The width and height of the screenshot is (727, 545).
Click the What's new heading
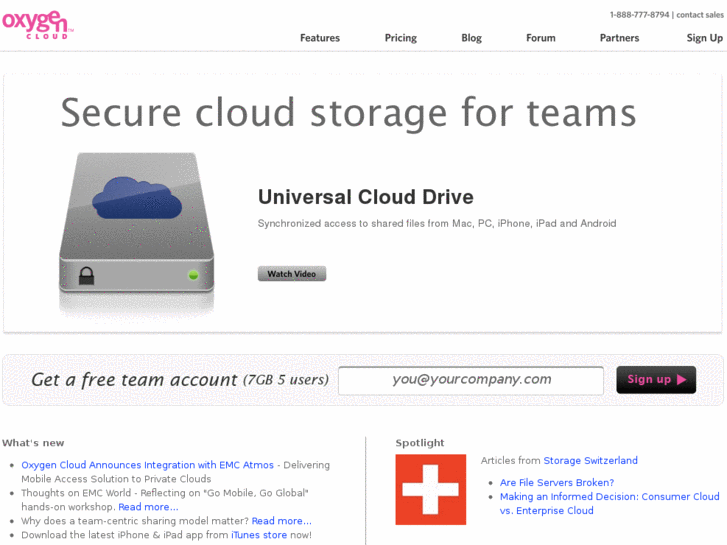[33, 443]
